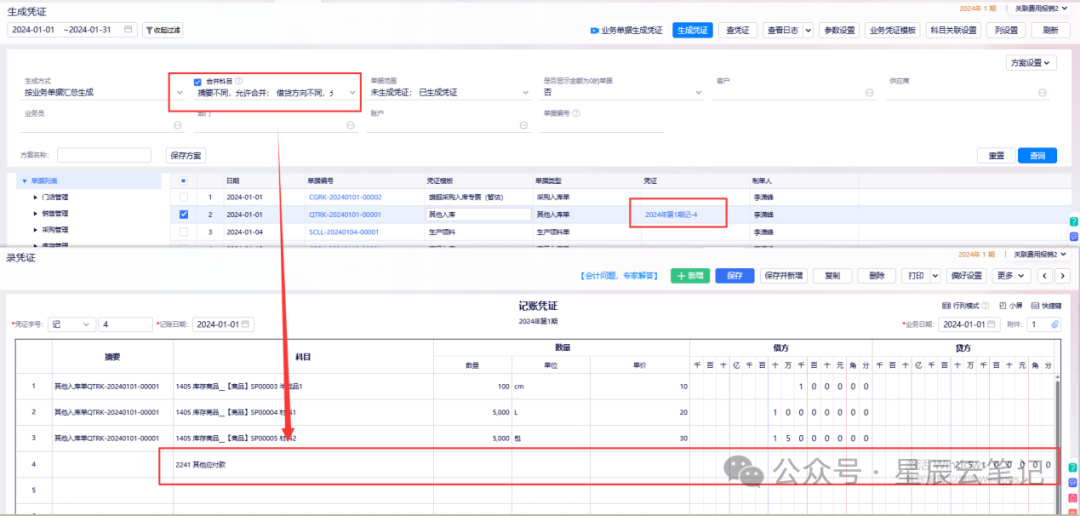Click the 合并科目 help question icon
This screenshot has width=1080, height=516.
coord(239,81)
